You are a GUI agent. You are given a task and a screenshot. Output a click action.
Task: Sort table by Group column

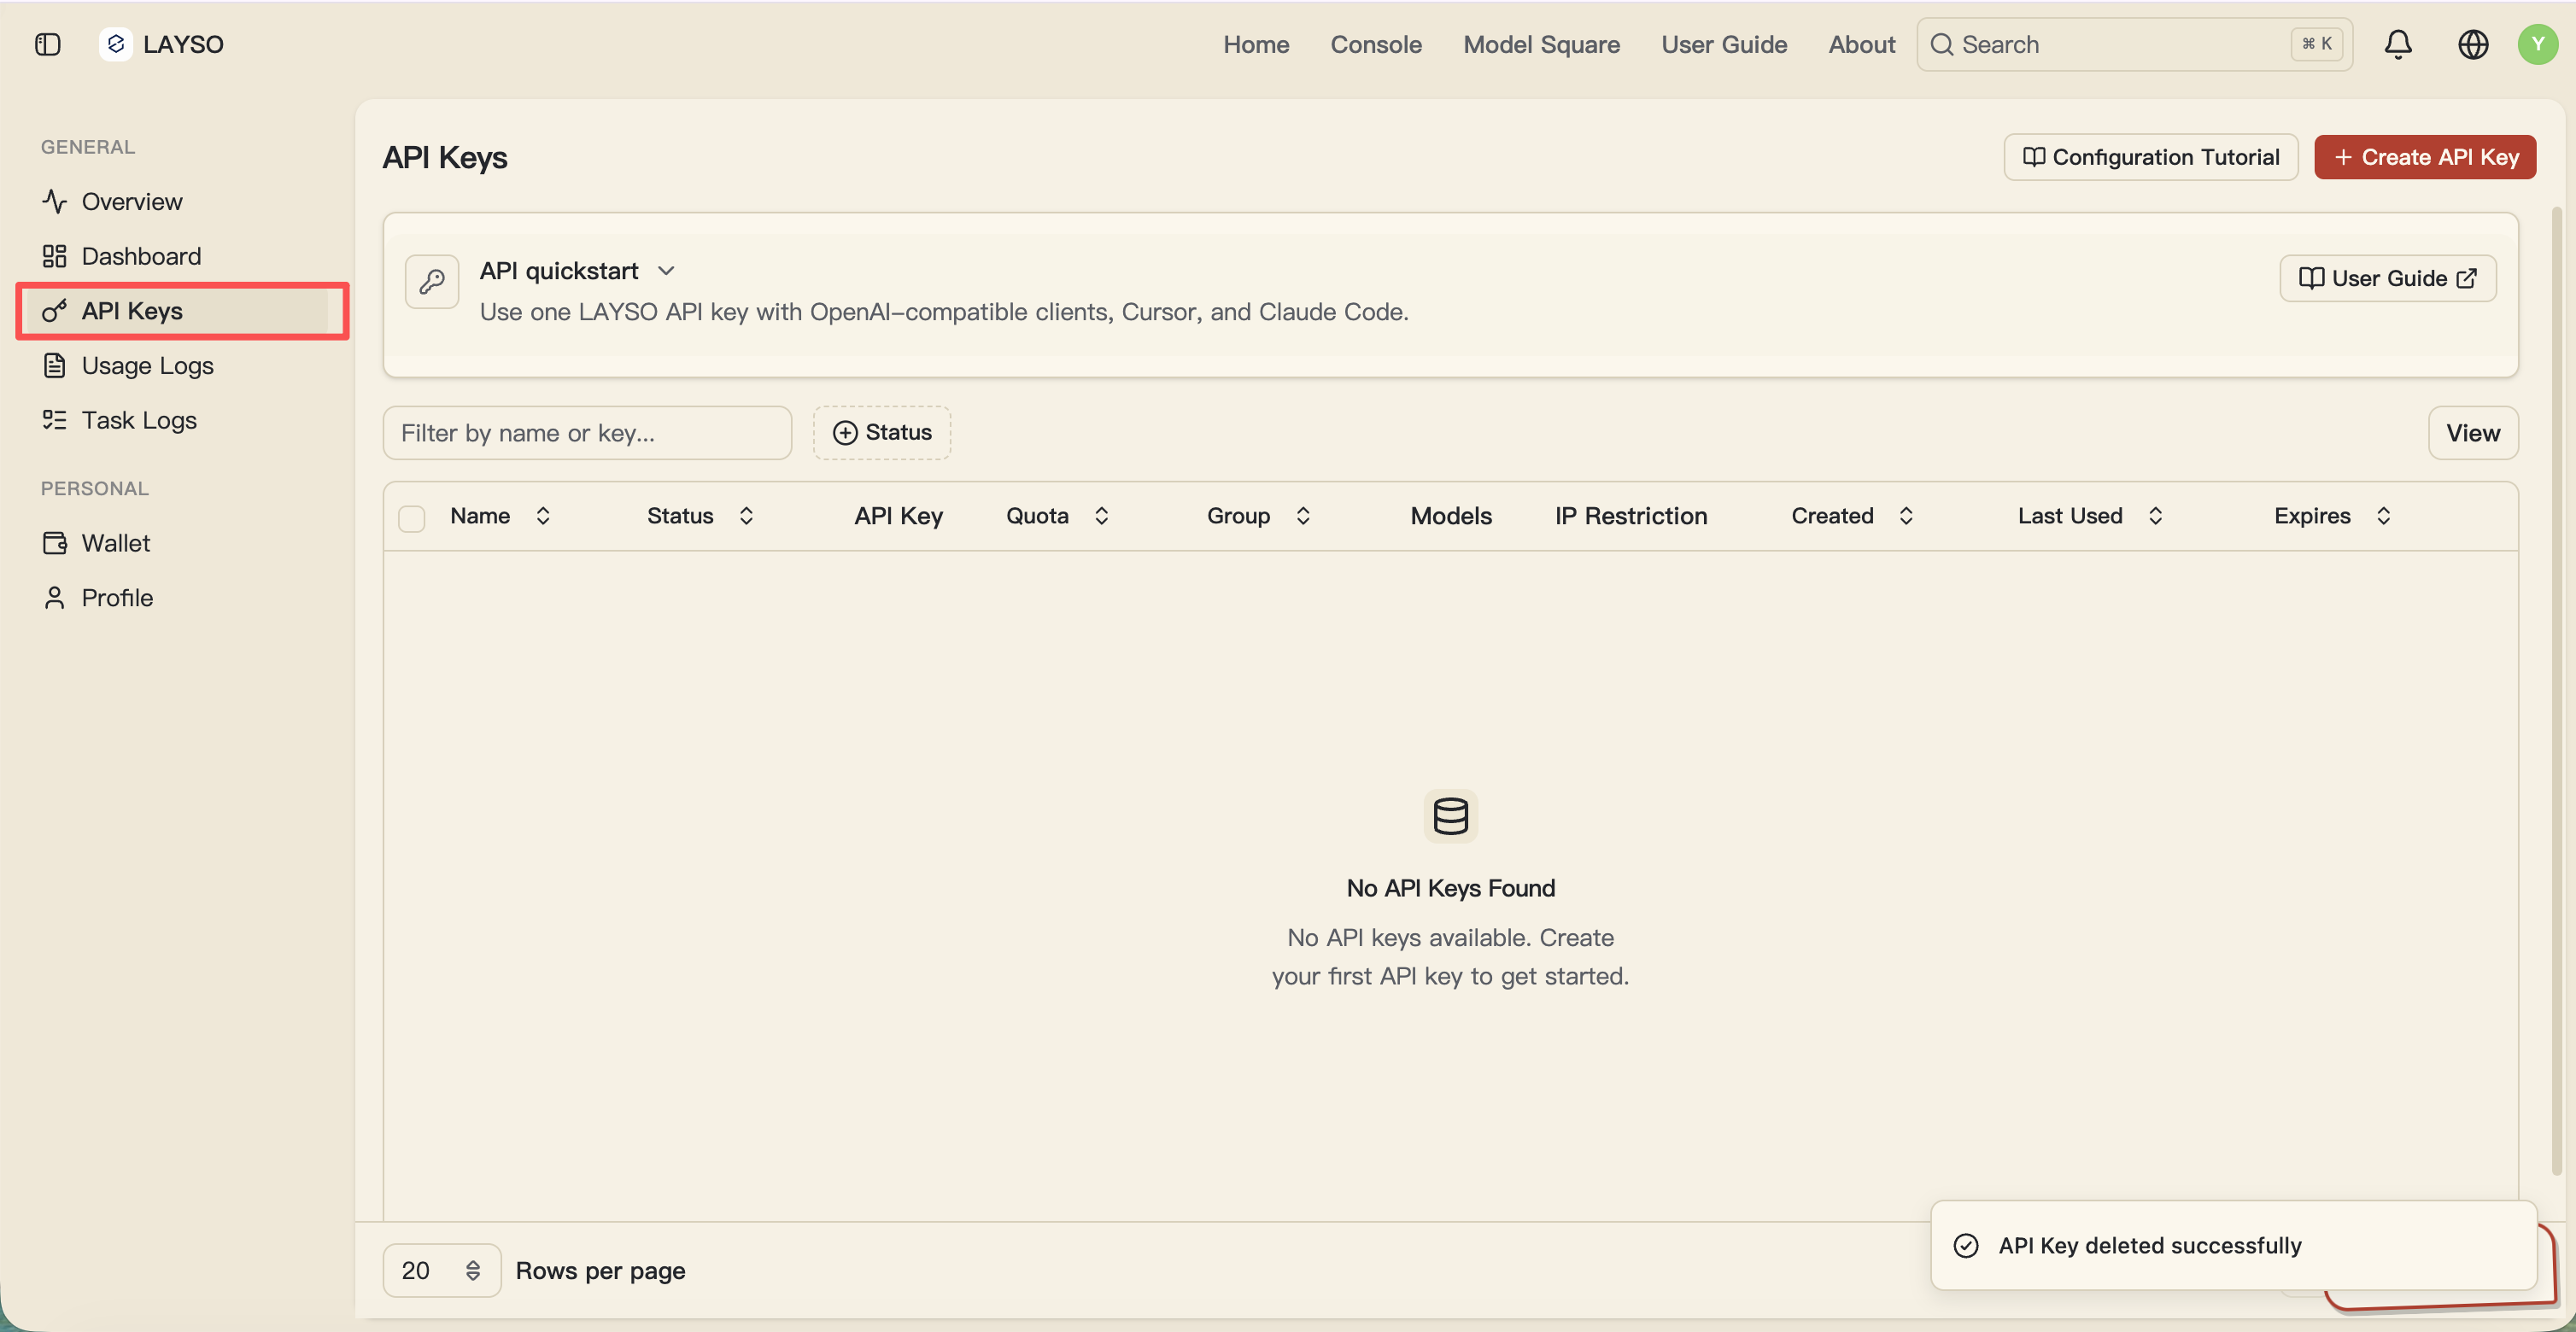1258,516
